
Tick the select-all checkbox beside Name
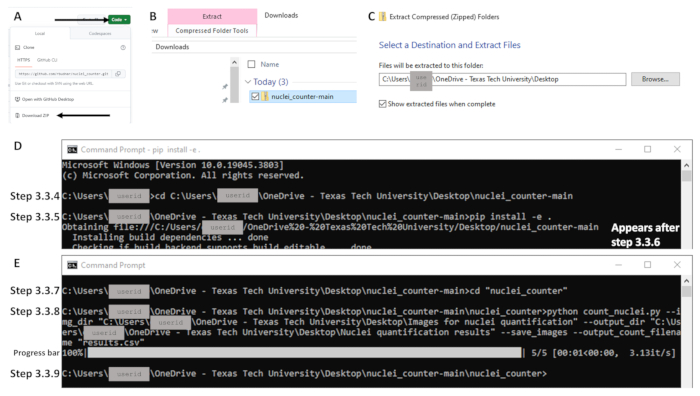[251, 64]
